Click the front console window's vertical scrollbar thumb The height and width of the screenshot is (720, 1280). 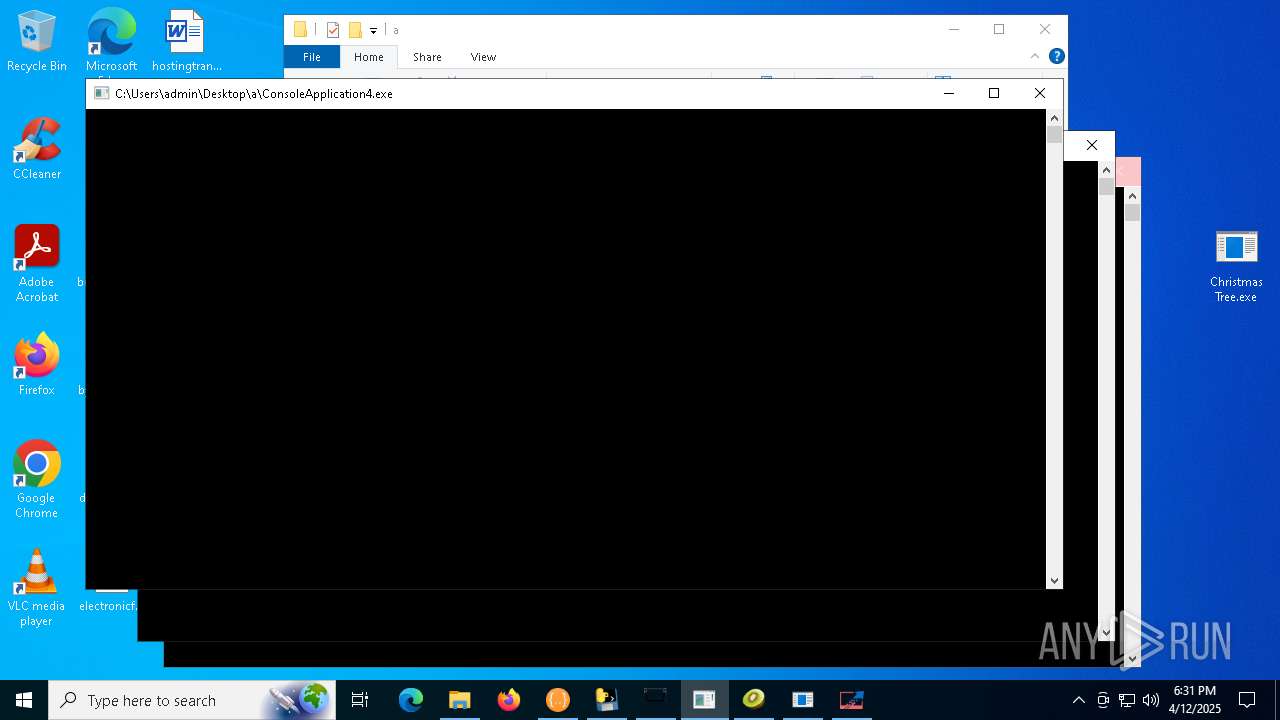pos(1054,135)
